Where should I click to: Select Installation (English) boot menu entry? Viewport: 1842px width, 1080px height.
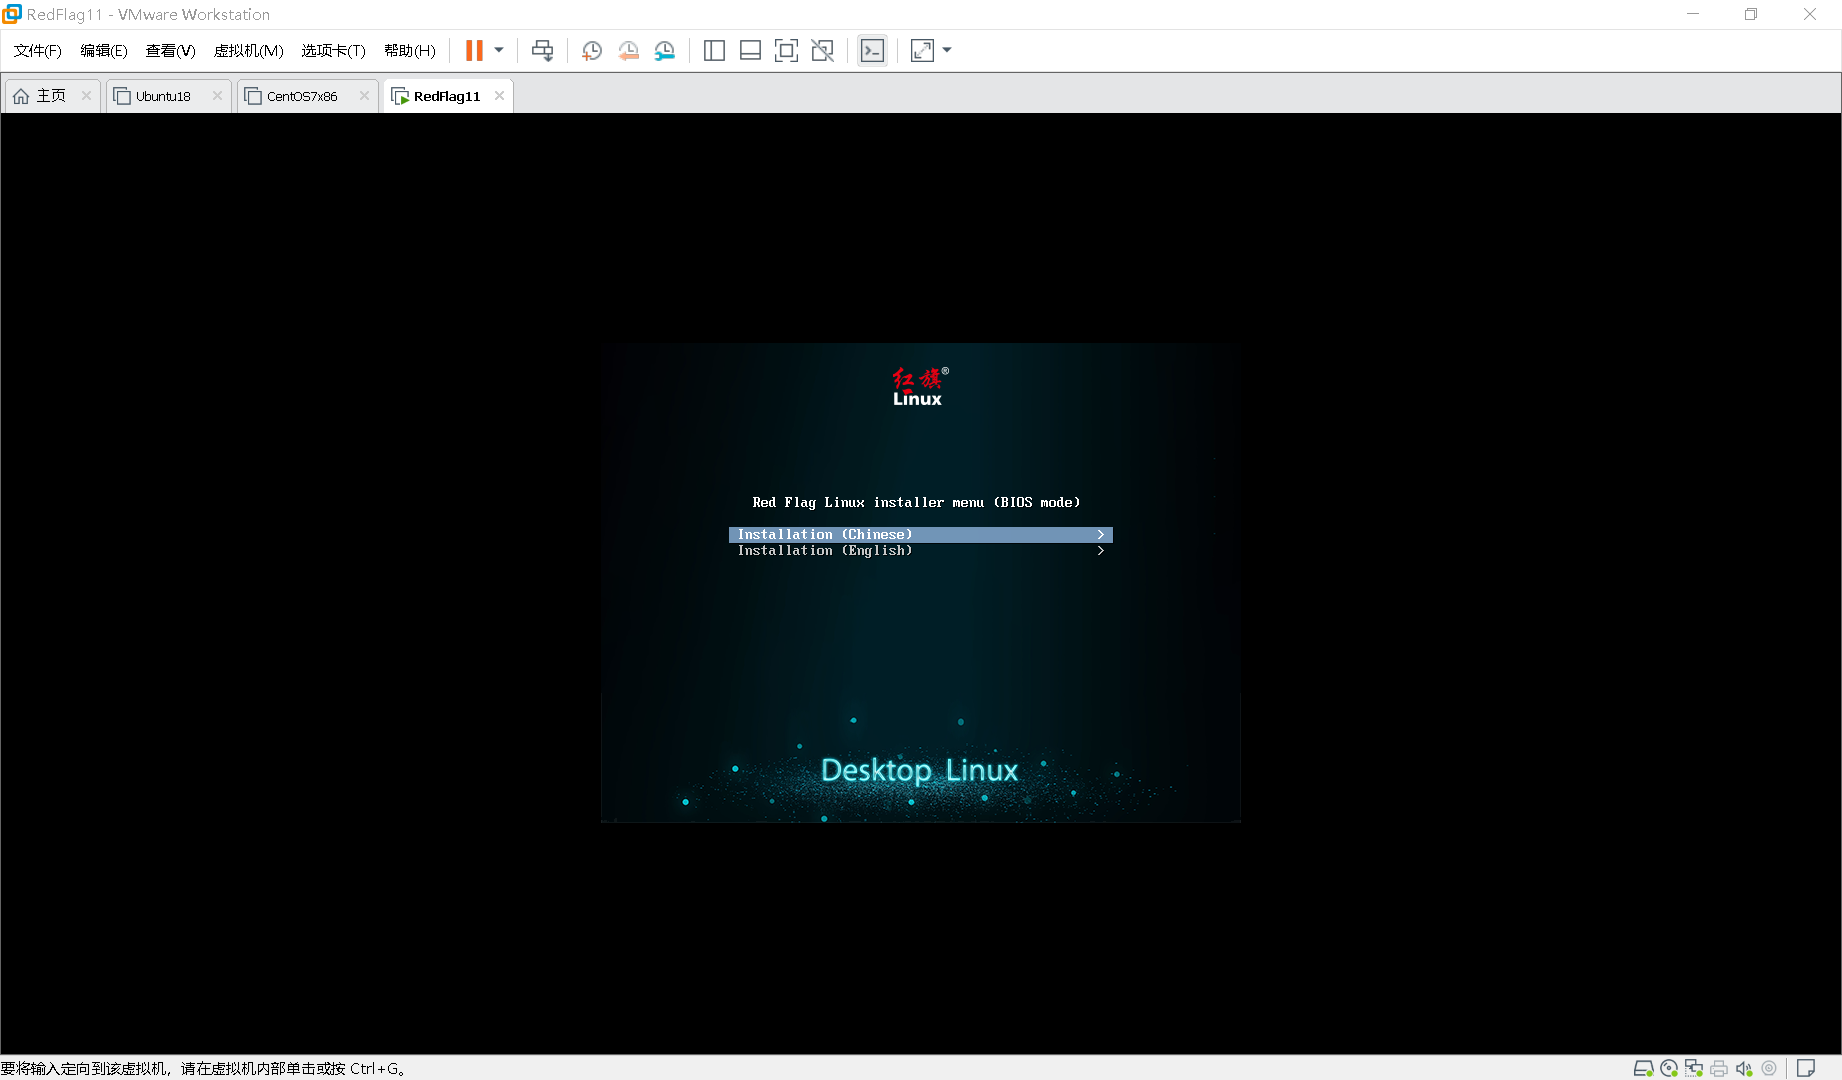(x=920, y=551)
